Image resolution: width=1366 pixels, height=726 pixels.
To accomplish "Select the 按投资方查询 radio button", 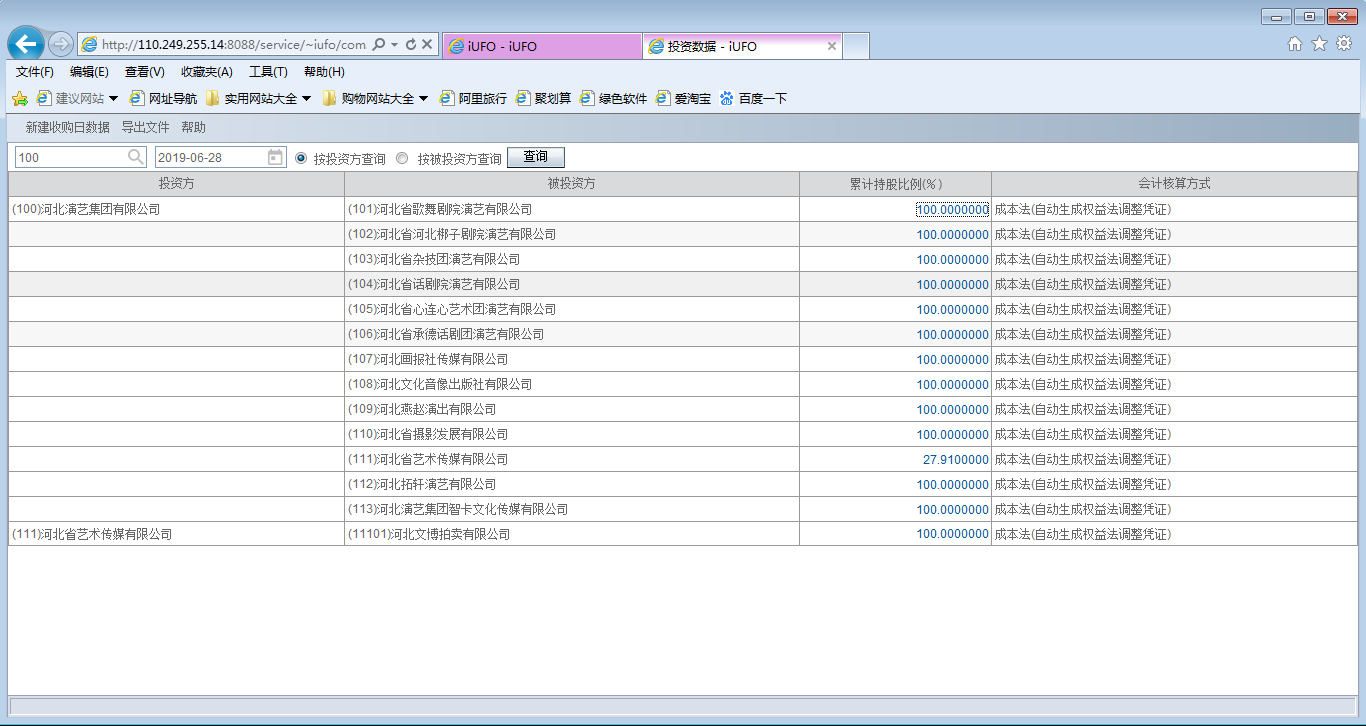I will 301,158.
